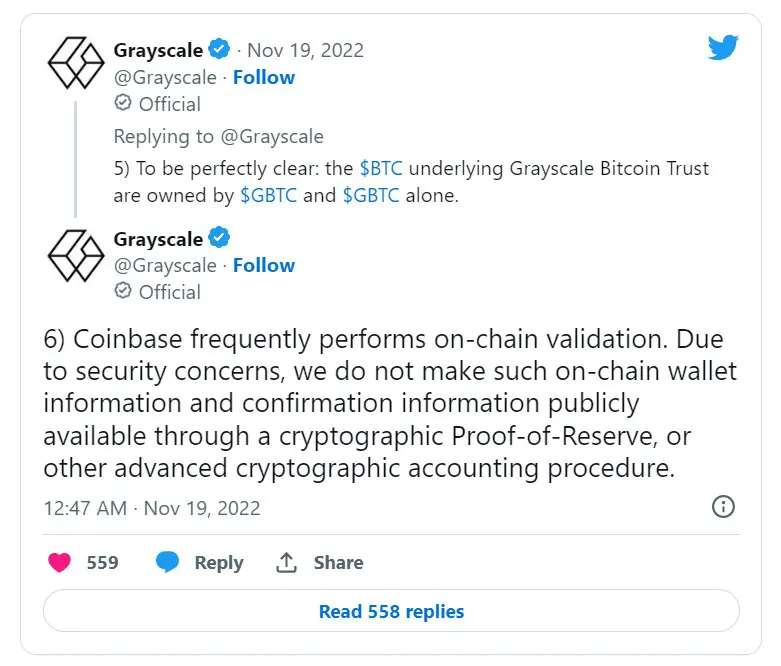Click the verified badge beside top Grayscale name
The width and height of the screenshot is (781, 666).
click(219, 49)
